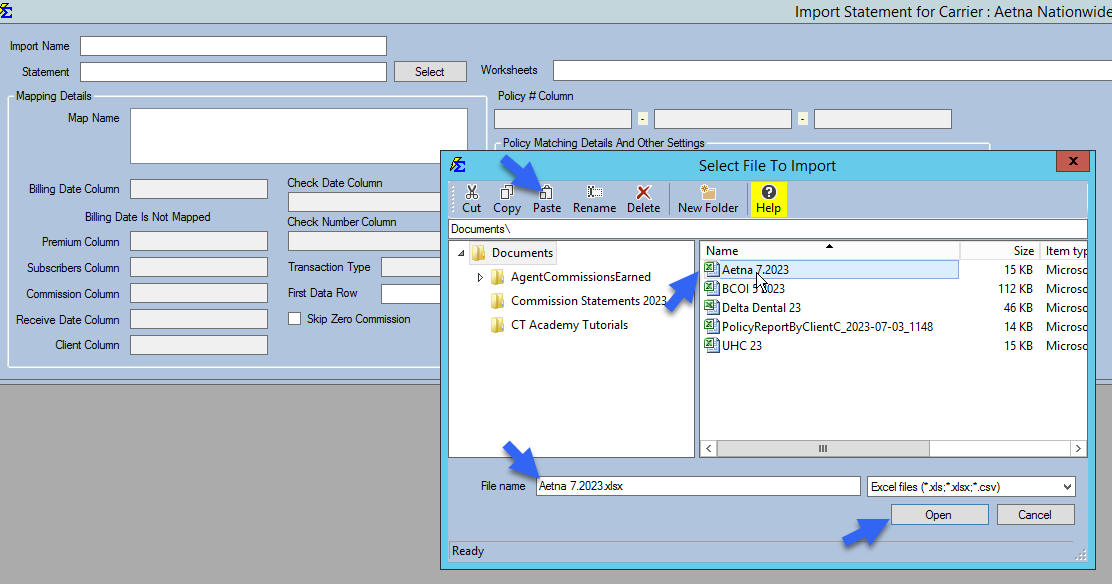Click inside the Import Name field
Image resolution: width=1112 pixels, height=584 pixels.
coord(232,45)
